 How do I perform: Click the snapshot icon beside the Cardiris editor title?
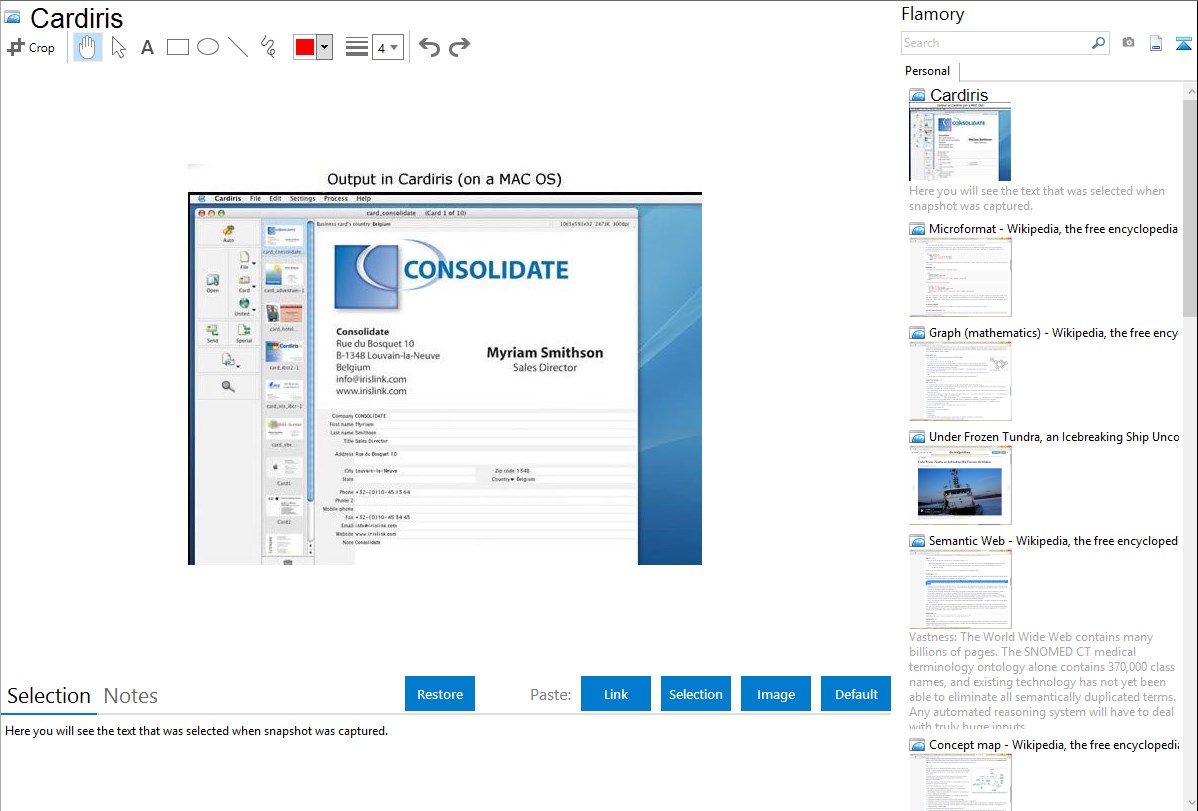12,18
